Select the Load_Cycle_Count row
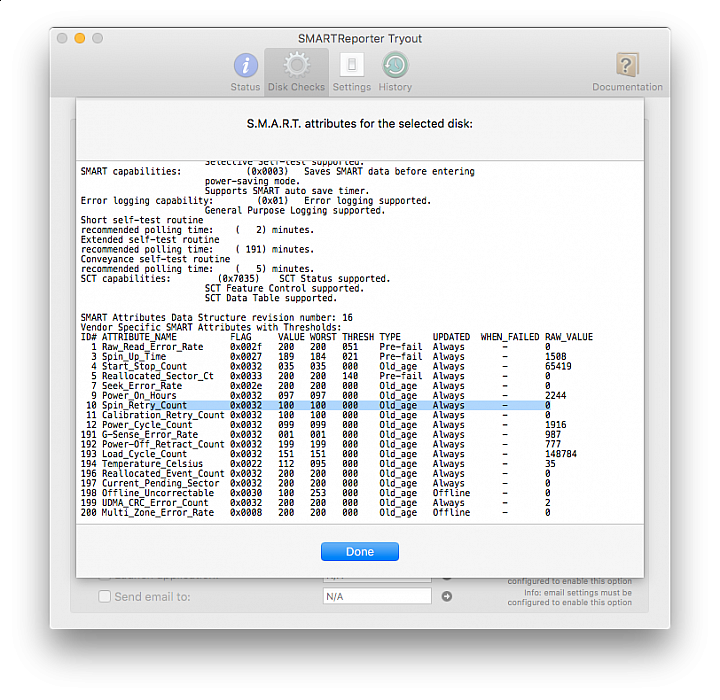This screenshot has height=700, width=720. (x=329, y=454)
